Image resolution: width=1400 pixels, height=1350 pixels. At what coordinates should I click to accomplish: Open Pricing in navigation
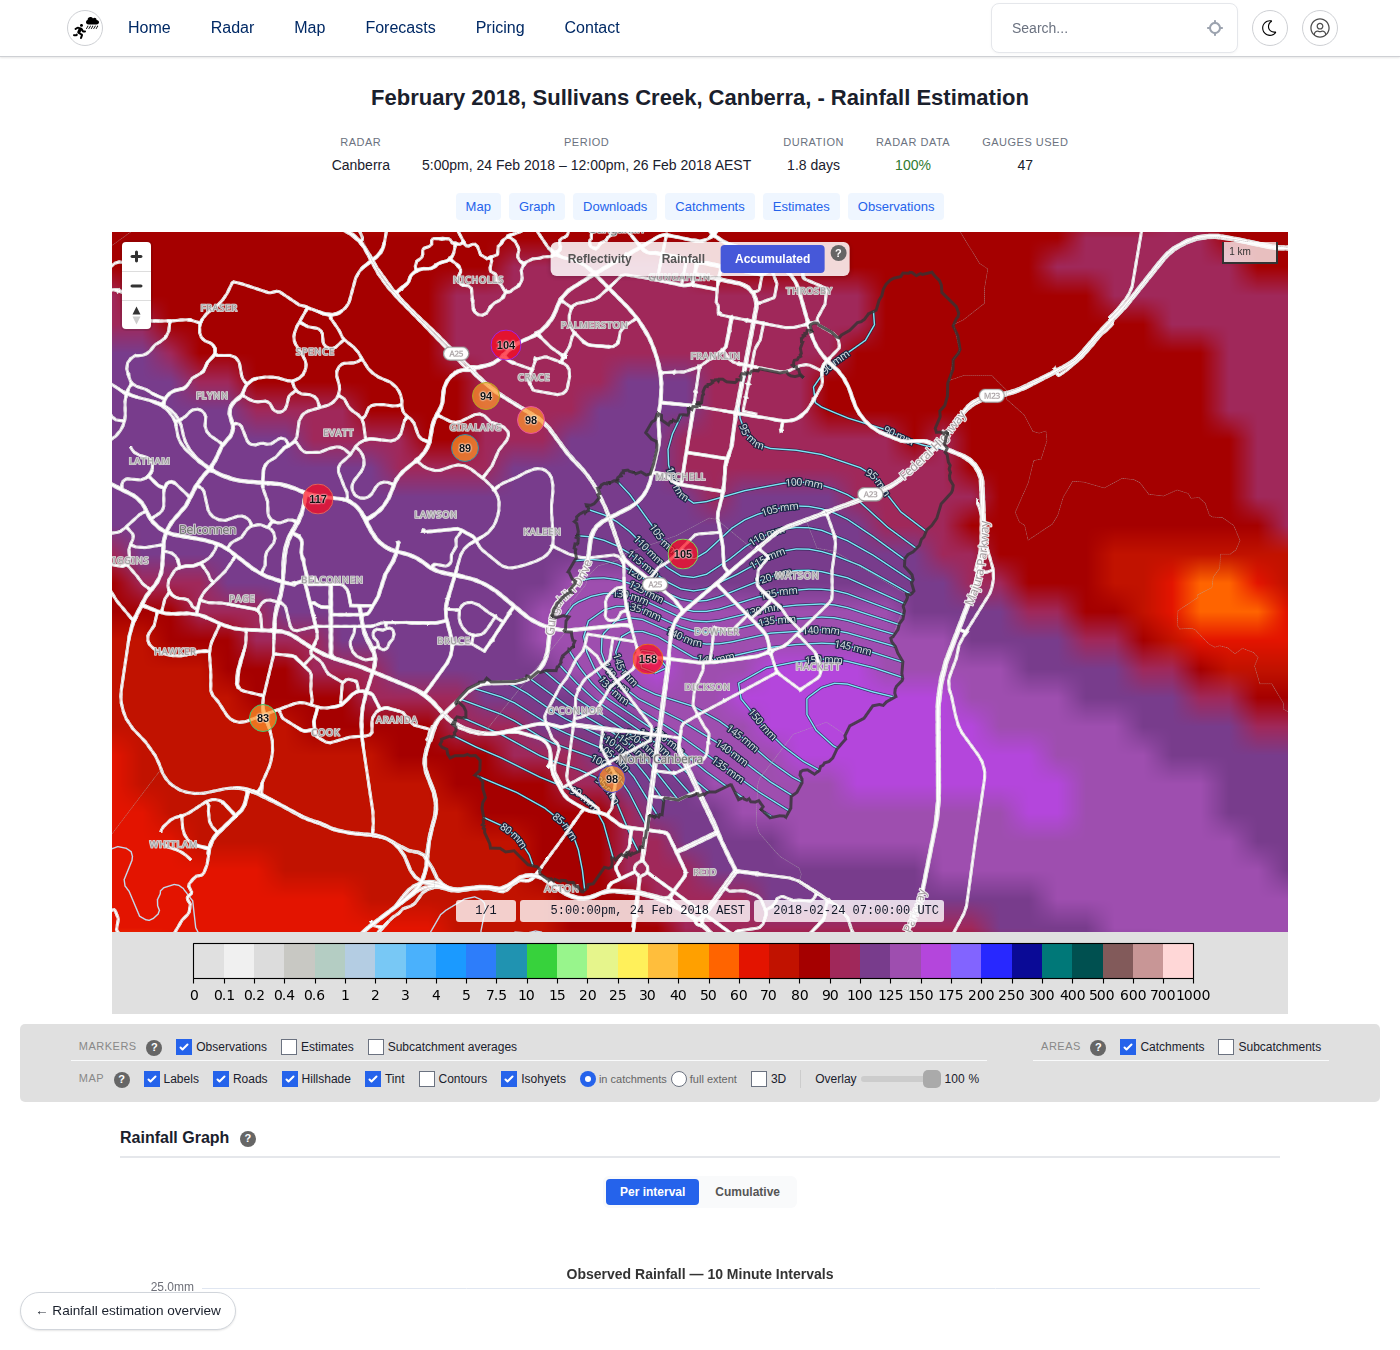[500, 28]
